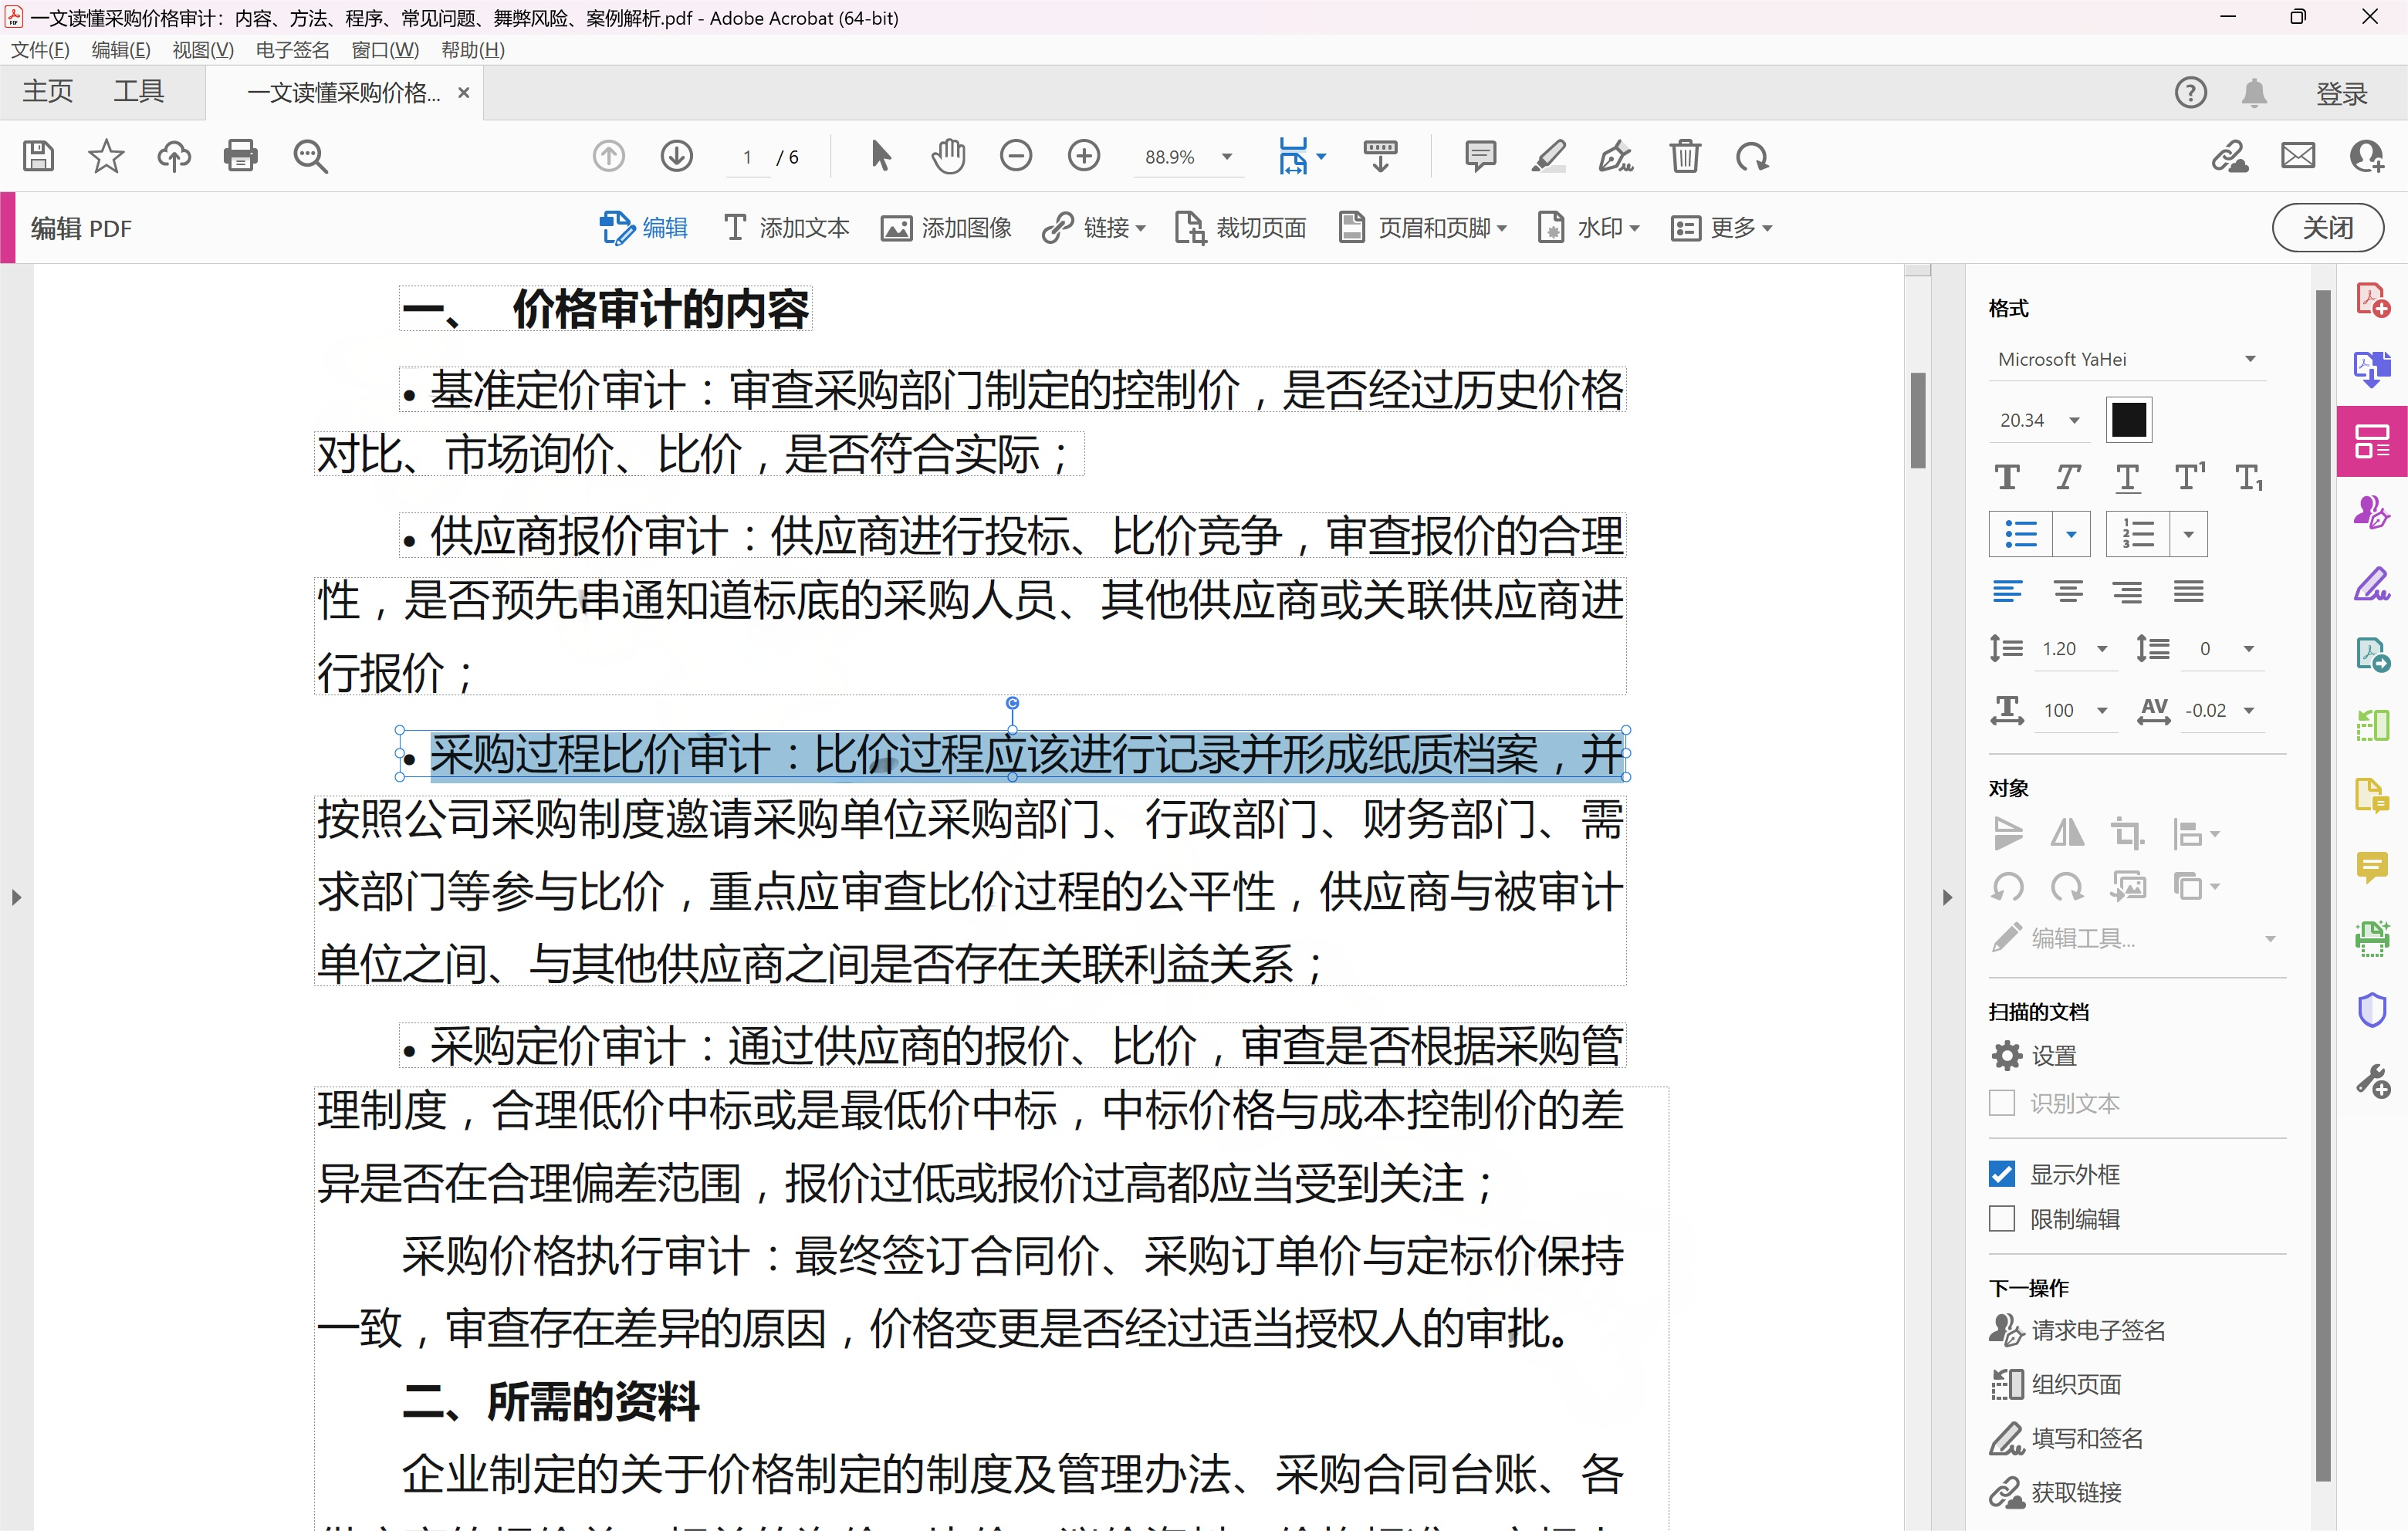The width and height of the screenshot is (2408, 1531).
Task: Go to next page arrow
Action: click(x=677, y=156)
